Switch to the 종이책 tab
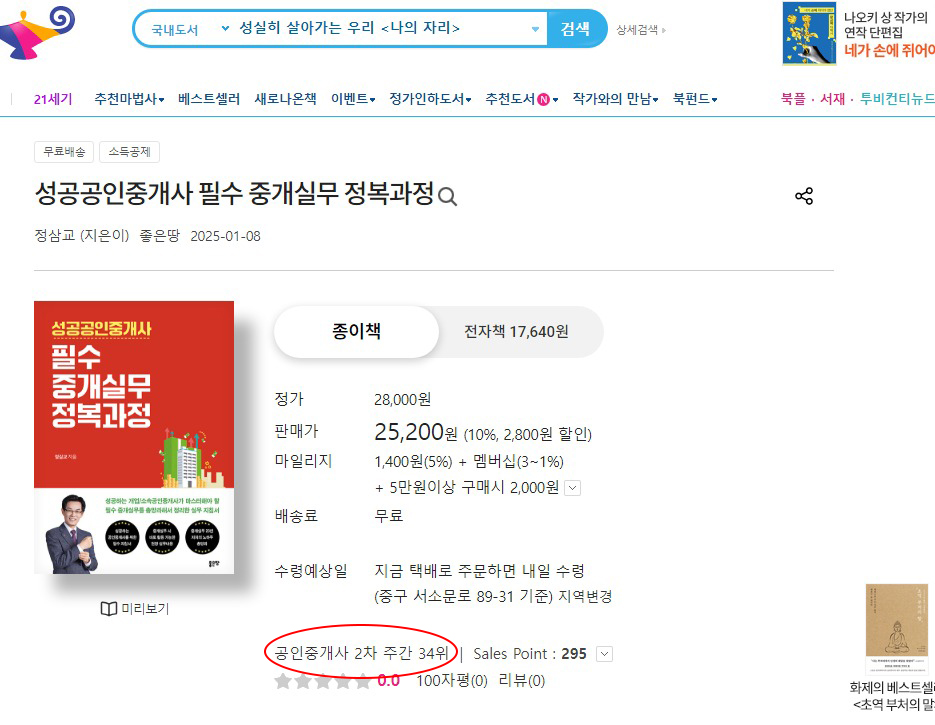The width and height of the screenshot is (935, 725). pyautogui.click(x=356, y=331)
